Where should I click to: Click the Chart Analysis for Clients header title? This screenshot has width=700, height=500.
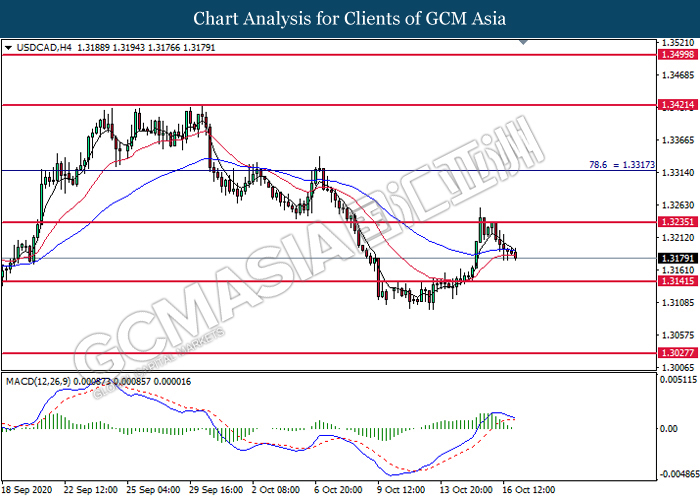pos(350,19)
